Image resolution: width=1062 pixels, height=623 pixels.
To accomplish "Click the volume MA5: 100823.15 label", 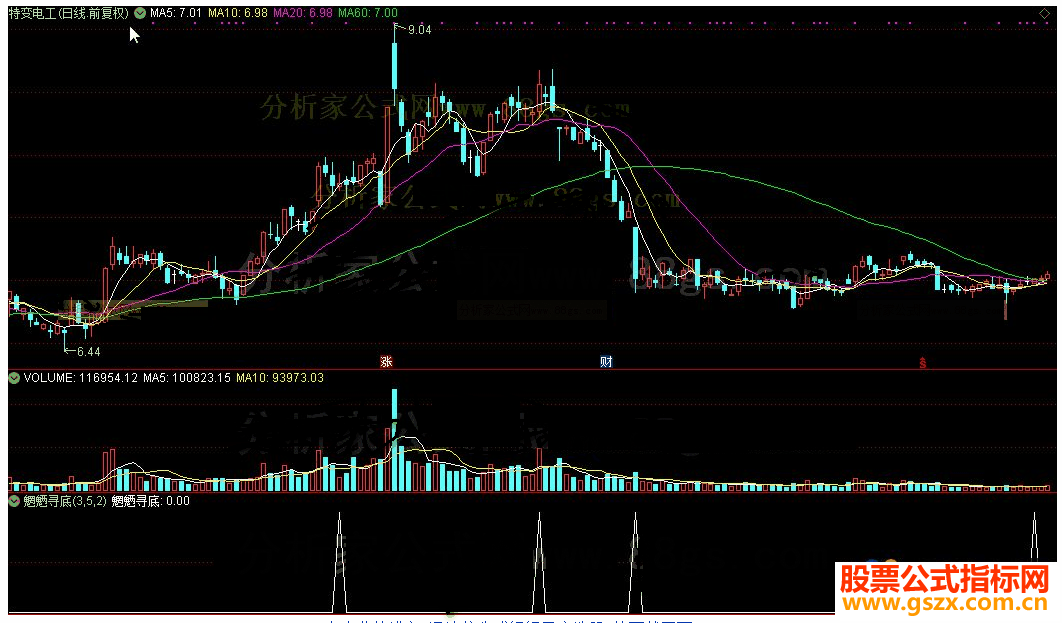I will [x=187, y=378].
